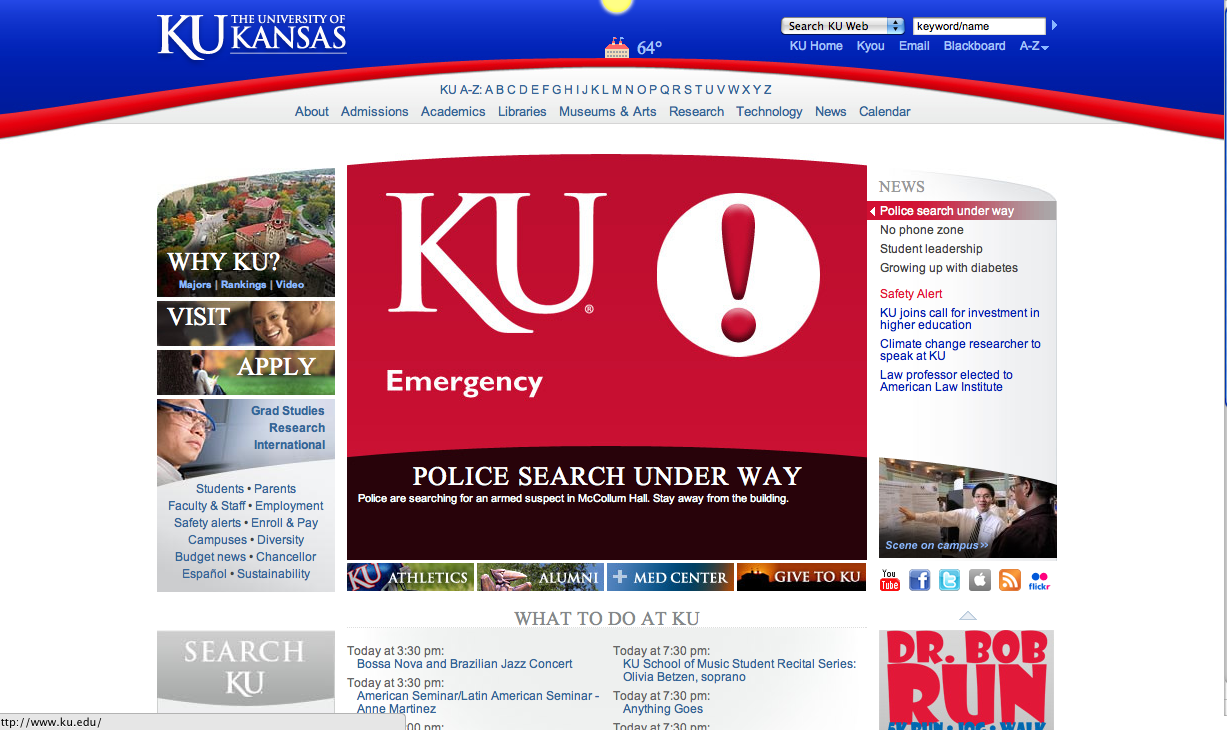Open KU's Facebook page icon
This screenshot has width=1227, height=730.
tap(920, 580)
